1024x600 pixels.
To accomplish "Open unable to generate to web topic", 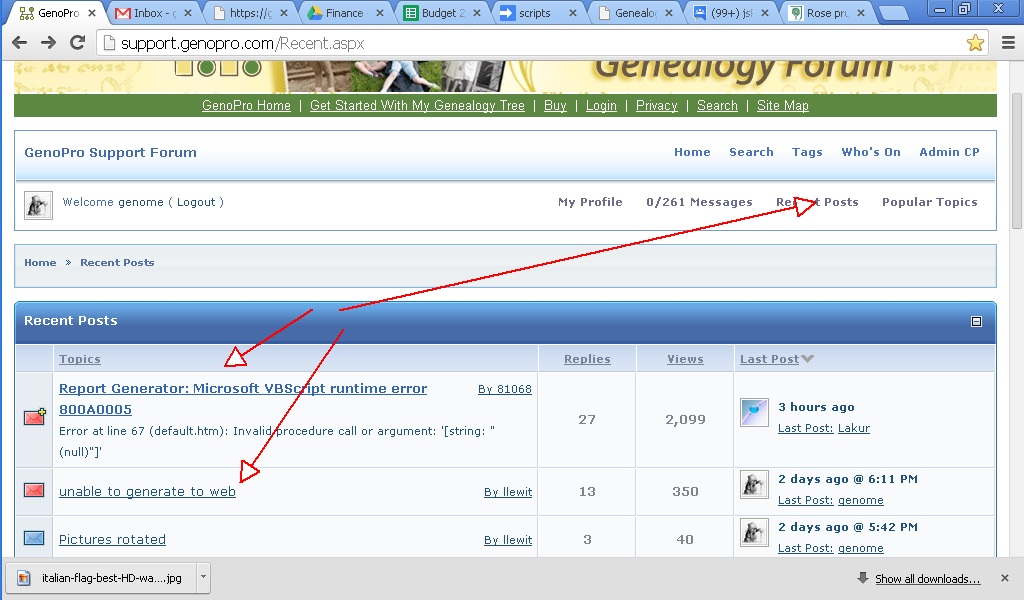I will (147, 491).
